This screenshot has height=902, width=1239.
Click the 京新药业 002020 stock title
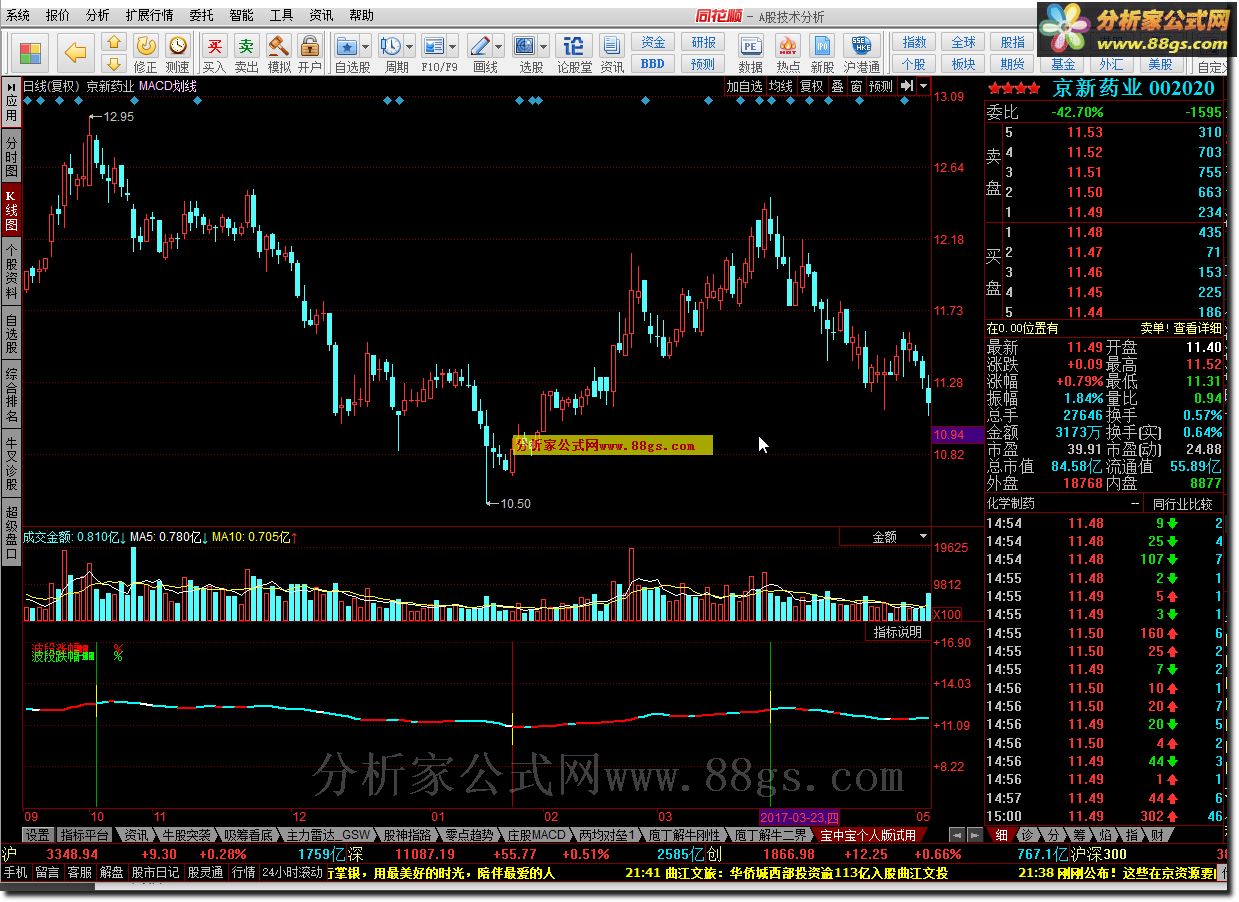pyautogui.click(x=1134, y=88)
